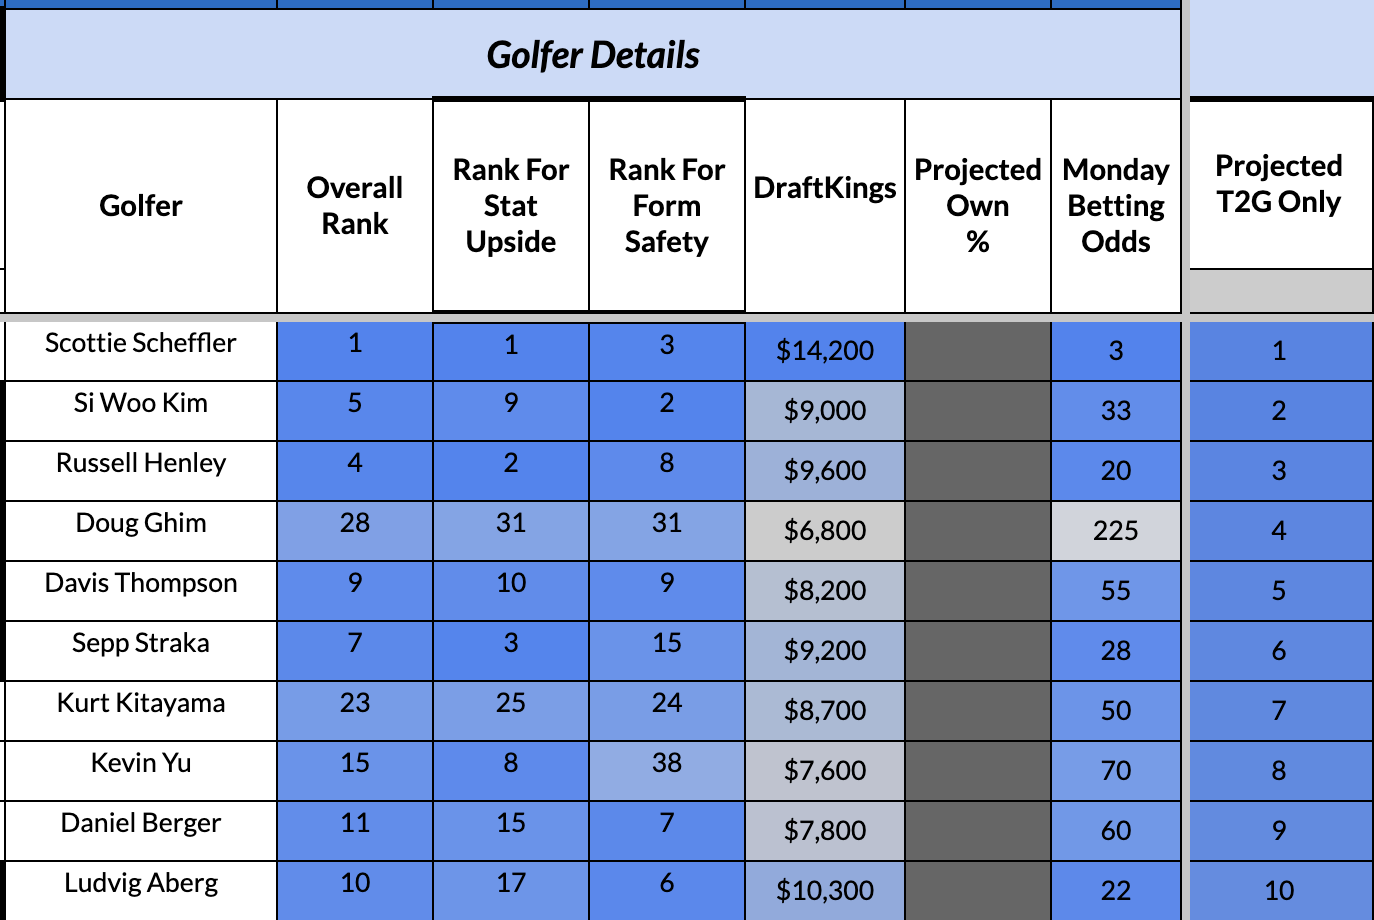1374x920 pixels.
Task: Click Ludvig Aberg's $10,300 salary cell
Action: click(x=825, y=890)
